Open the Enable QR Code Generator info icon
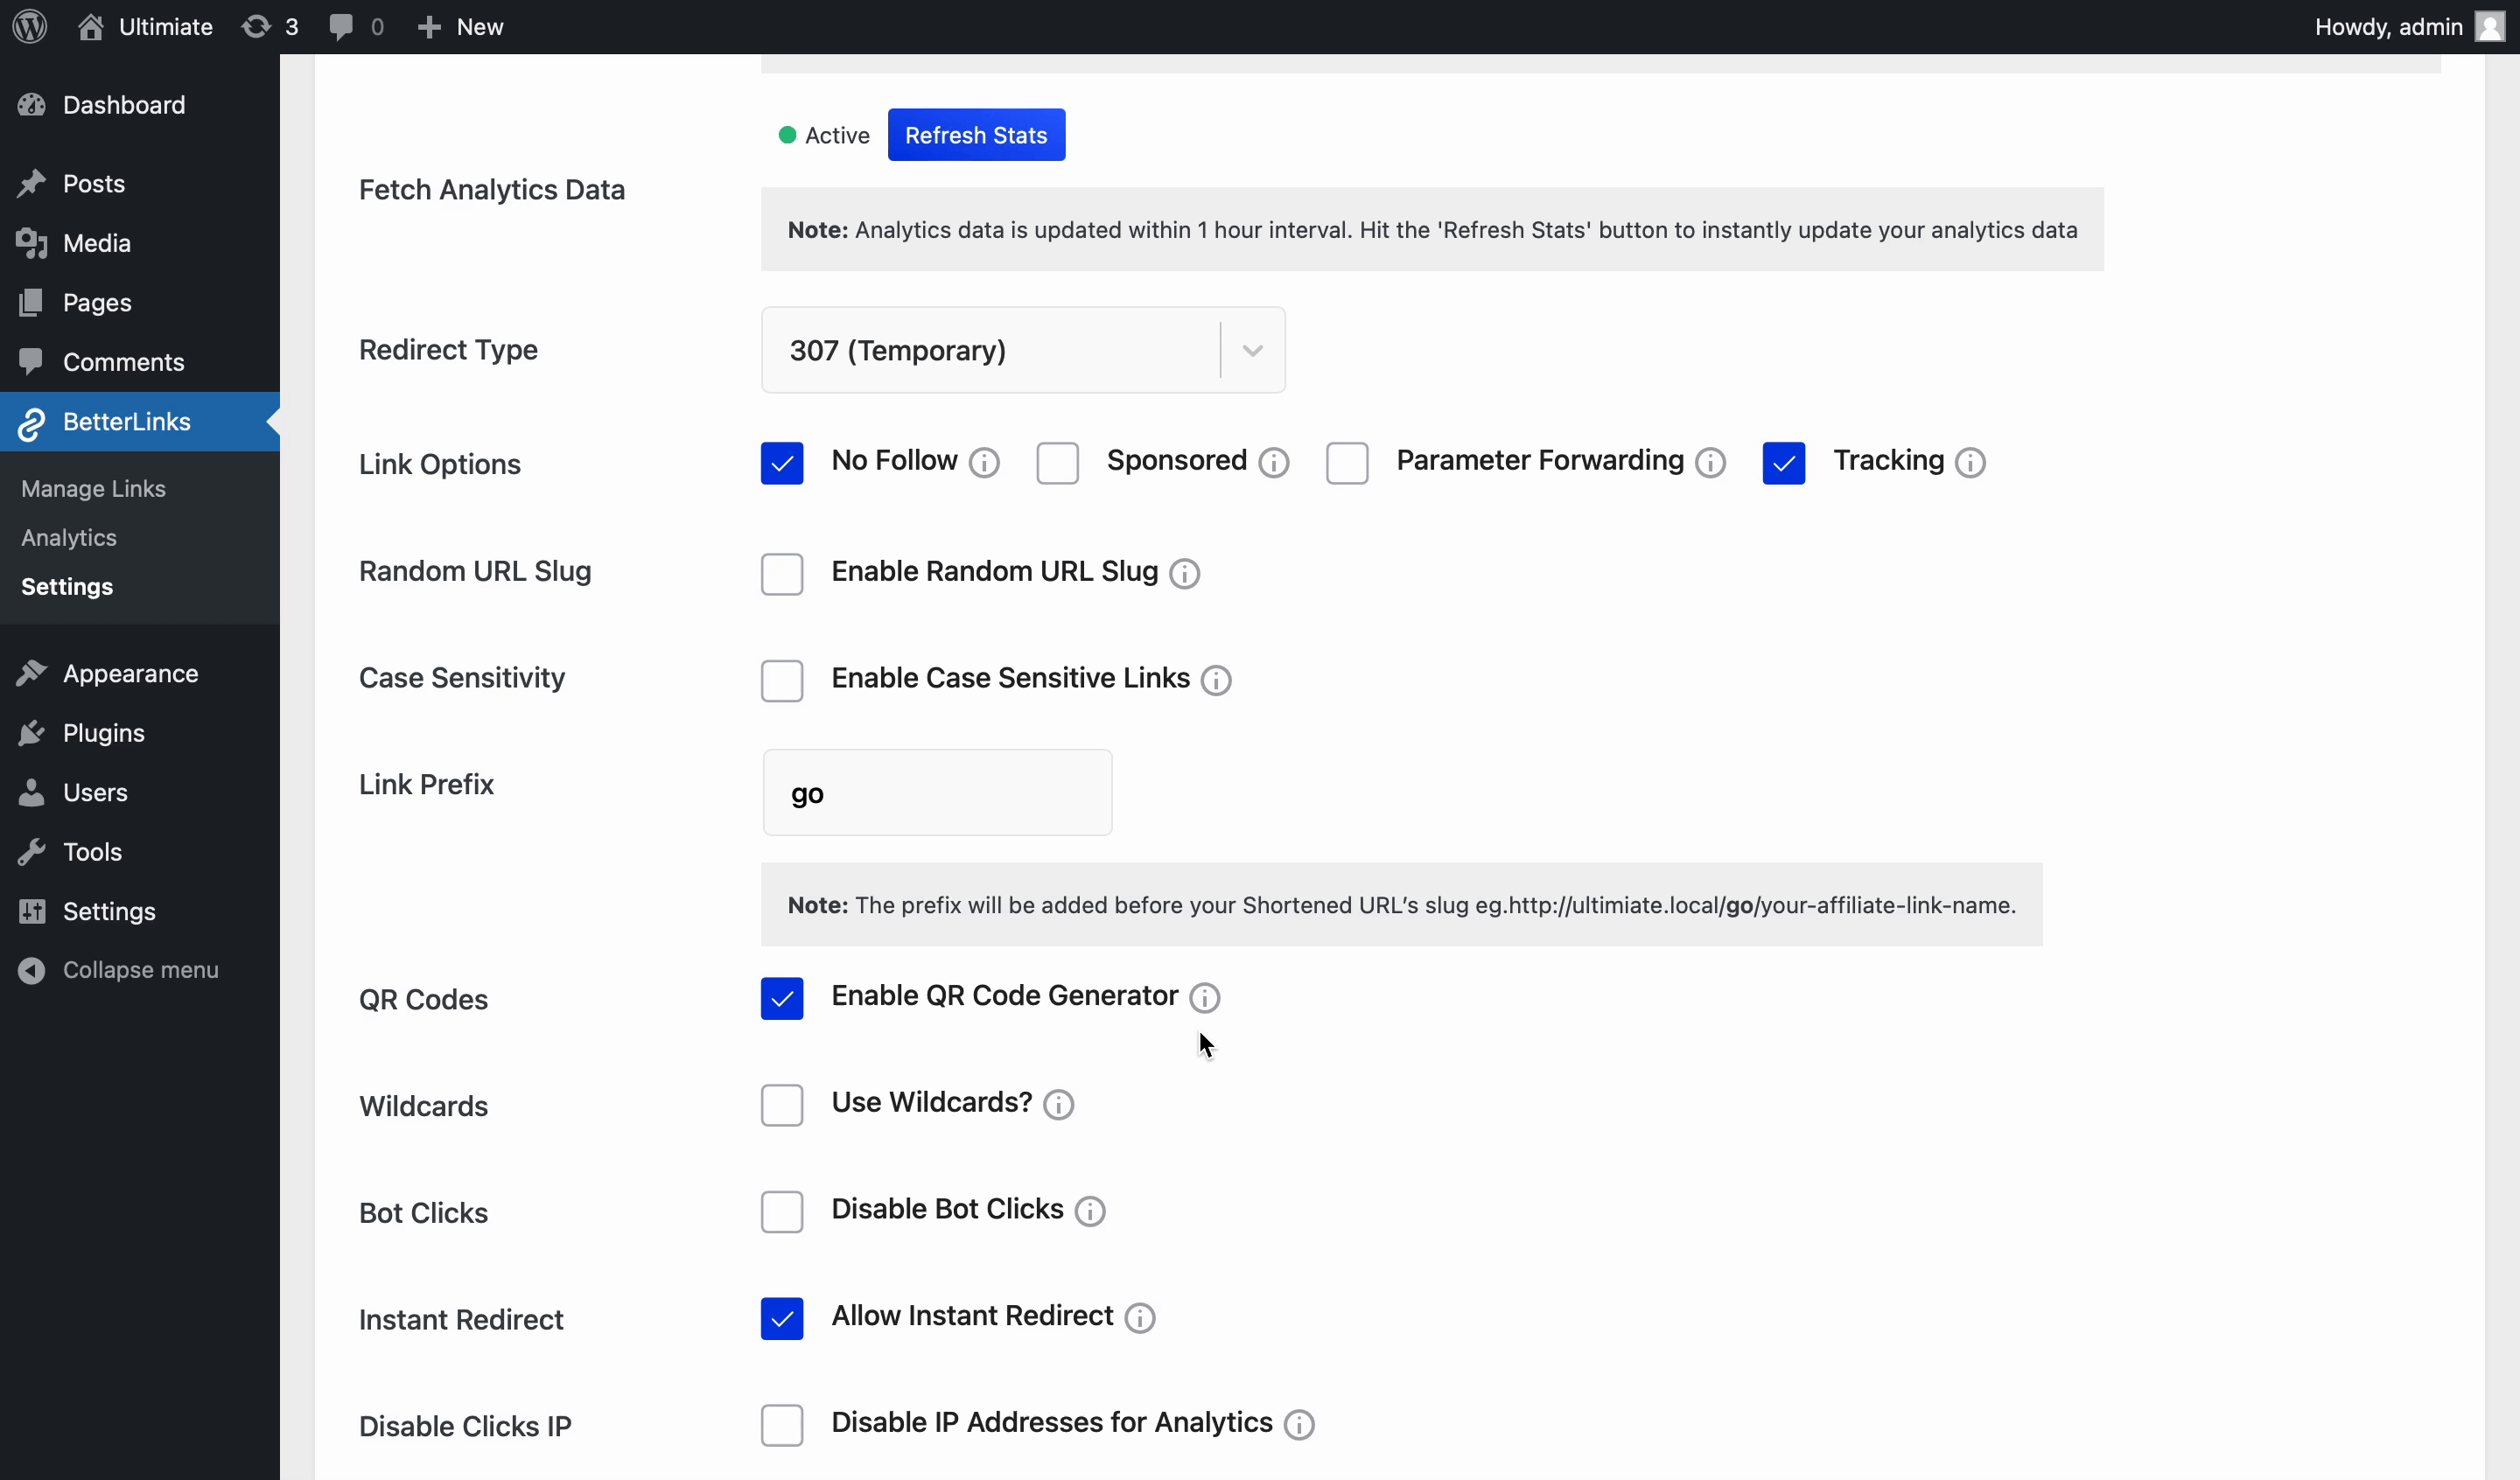This screenshot has width=2520, height=1480. (x=1203, y=997)
